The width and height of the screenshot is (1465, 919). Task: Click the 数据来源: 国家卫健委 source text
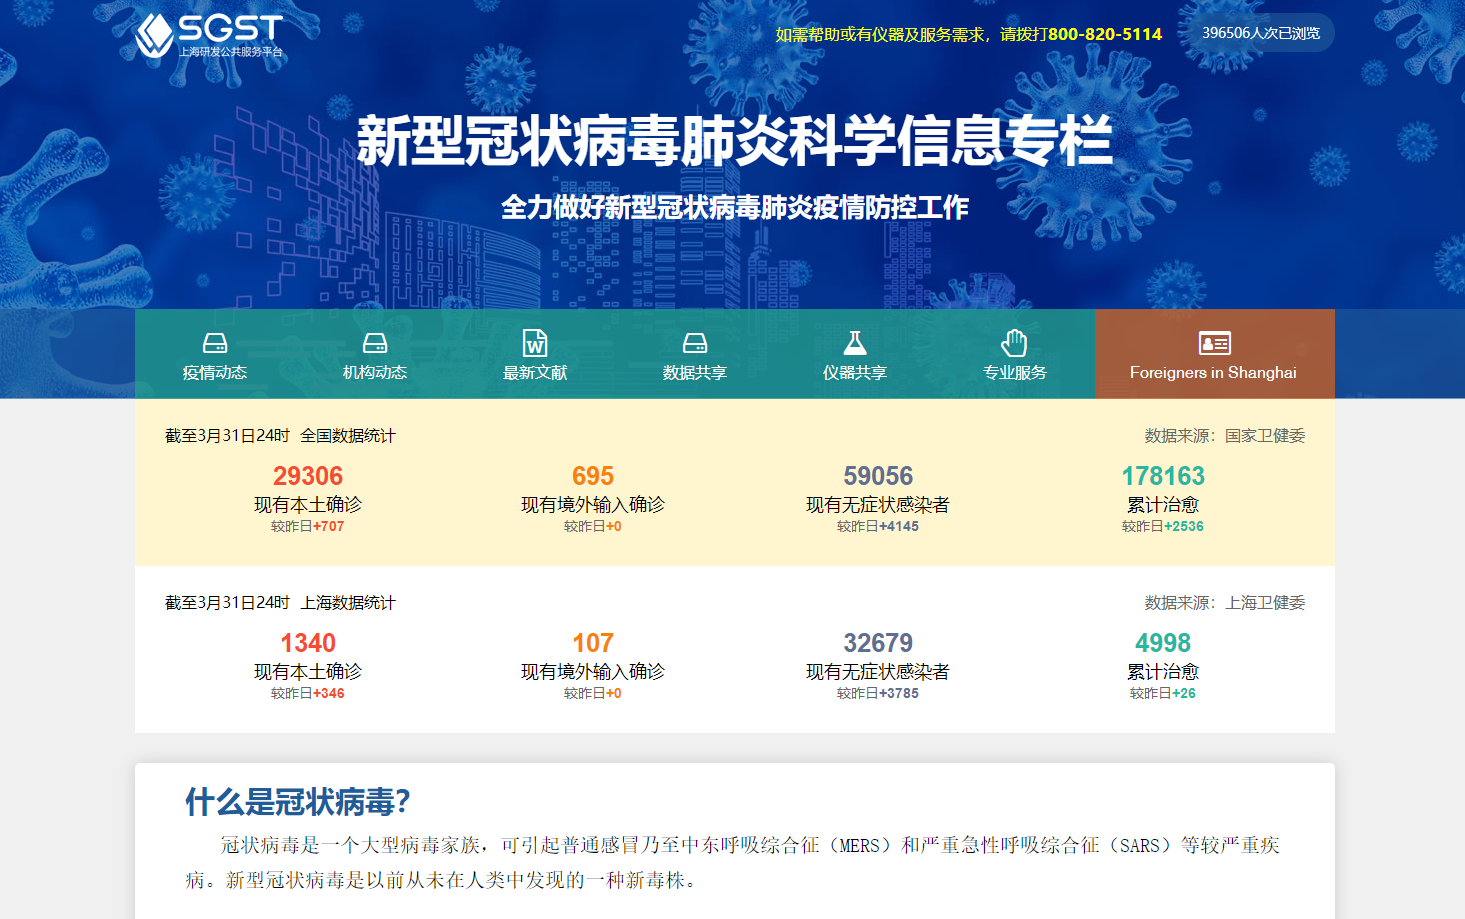[x=1224, y=436]
